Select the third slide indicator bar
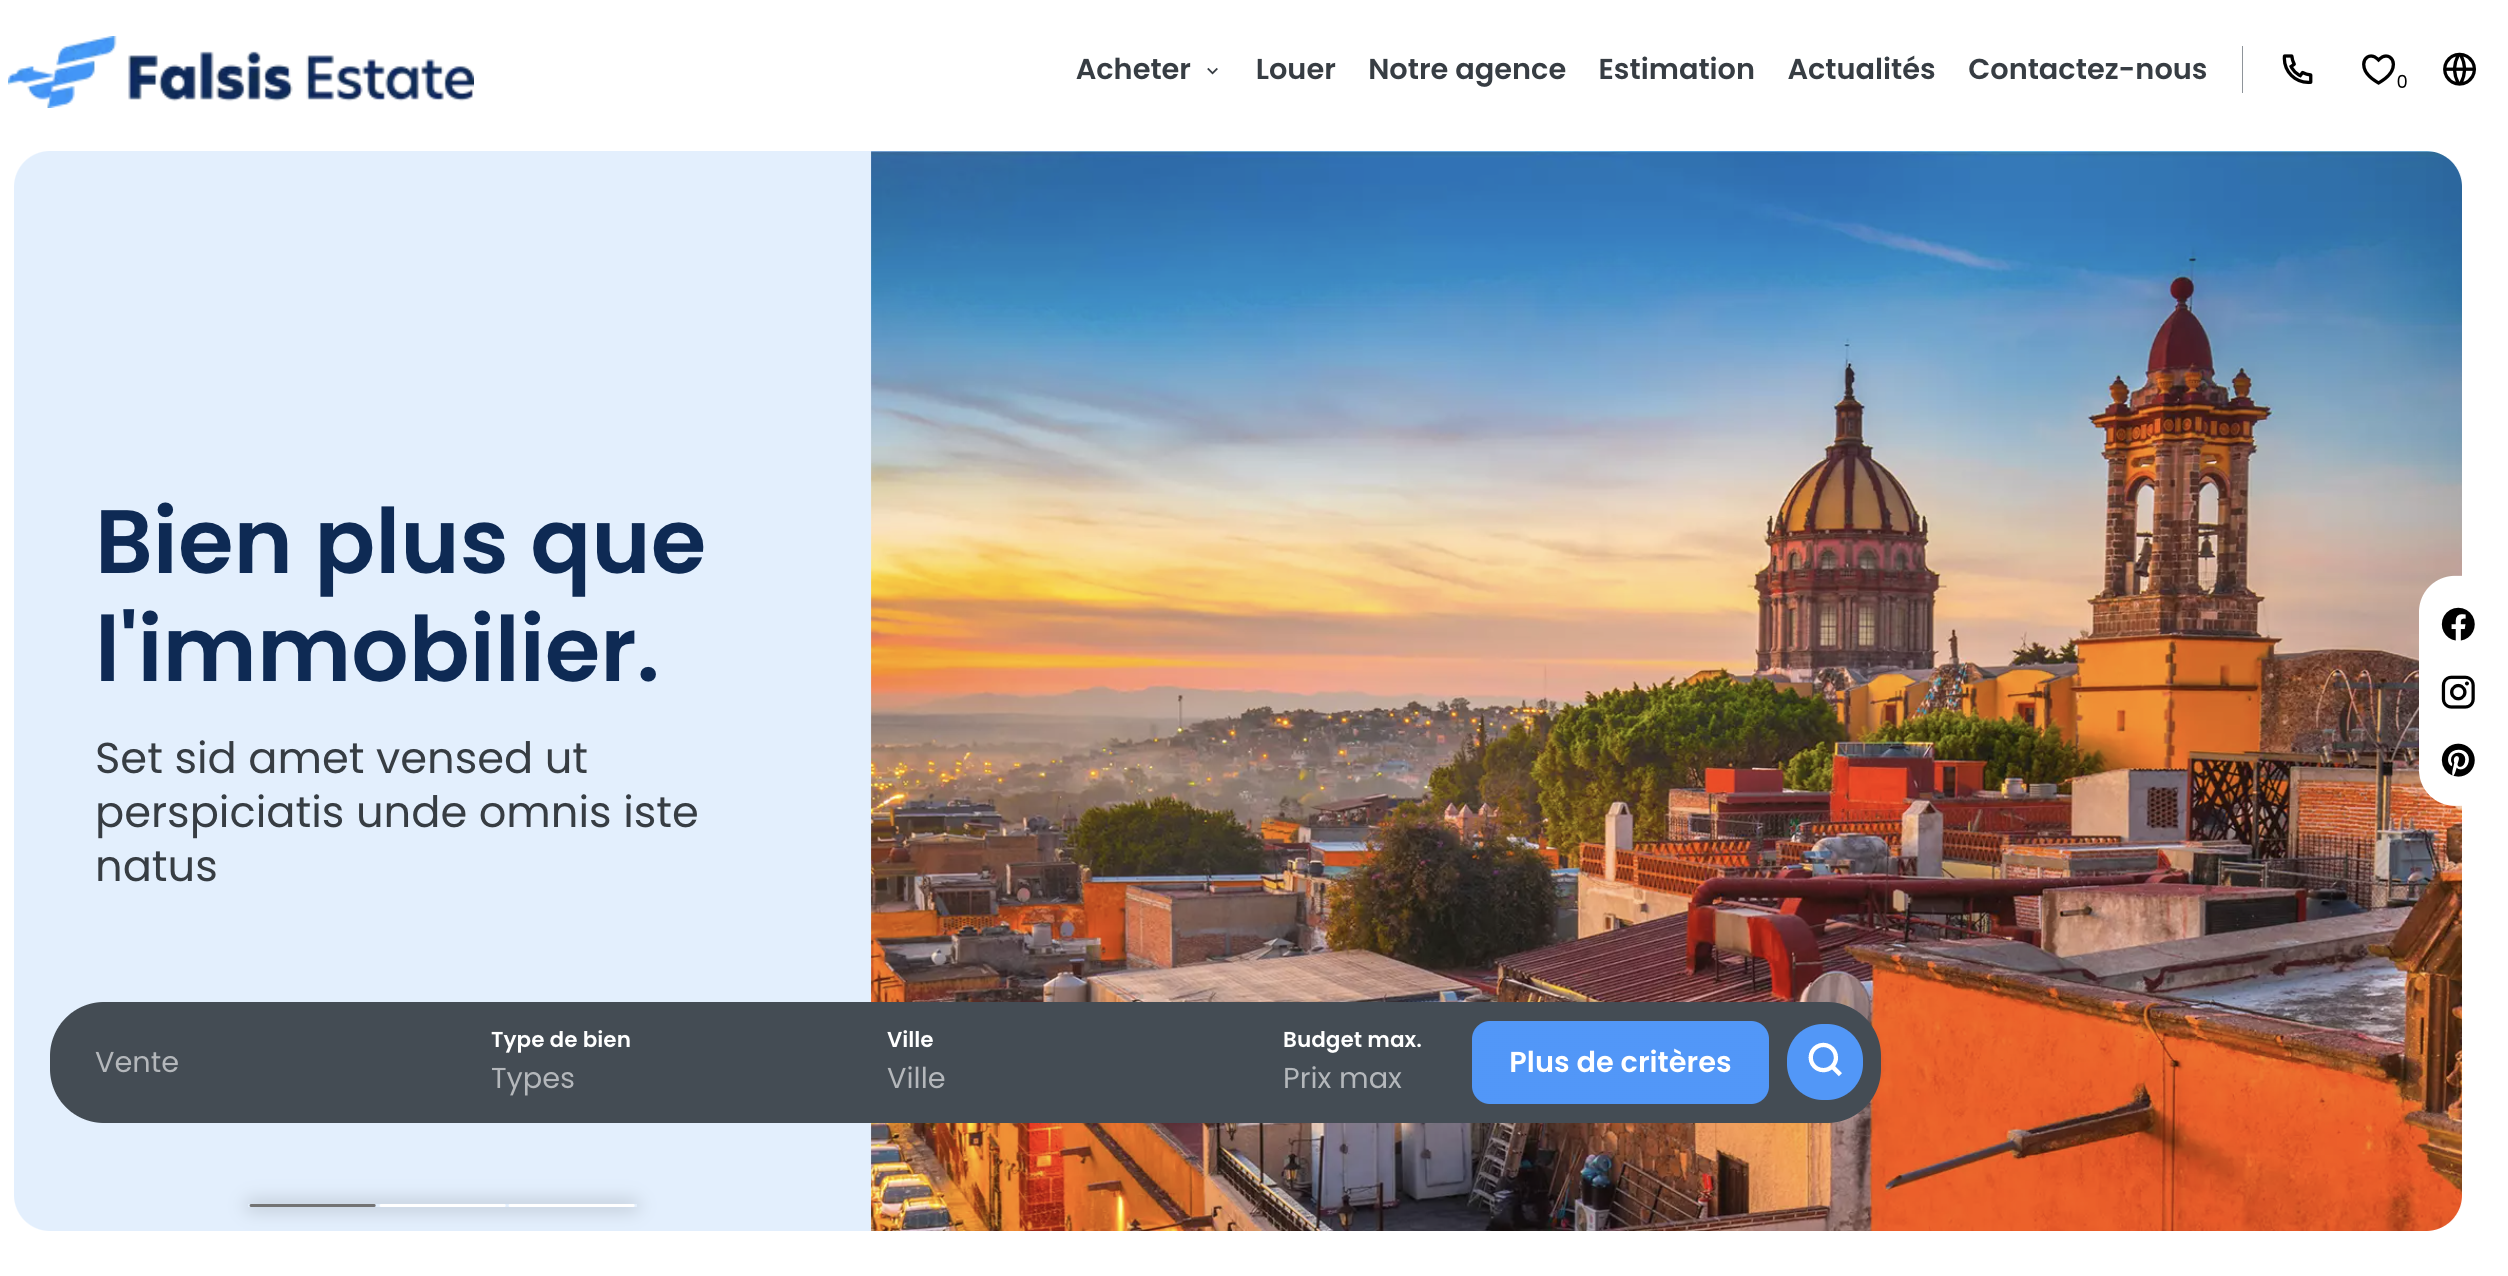Screen dimensions: 2508x1276 571,1205
